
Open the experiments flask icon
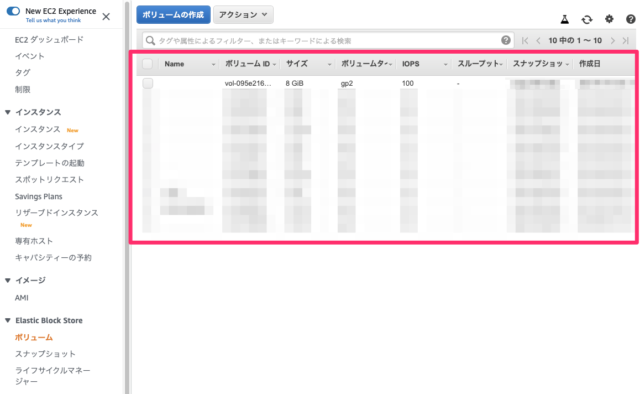point(564,19)
